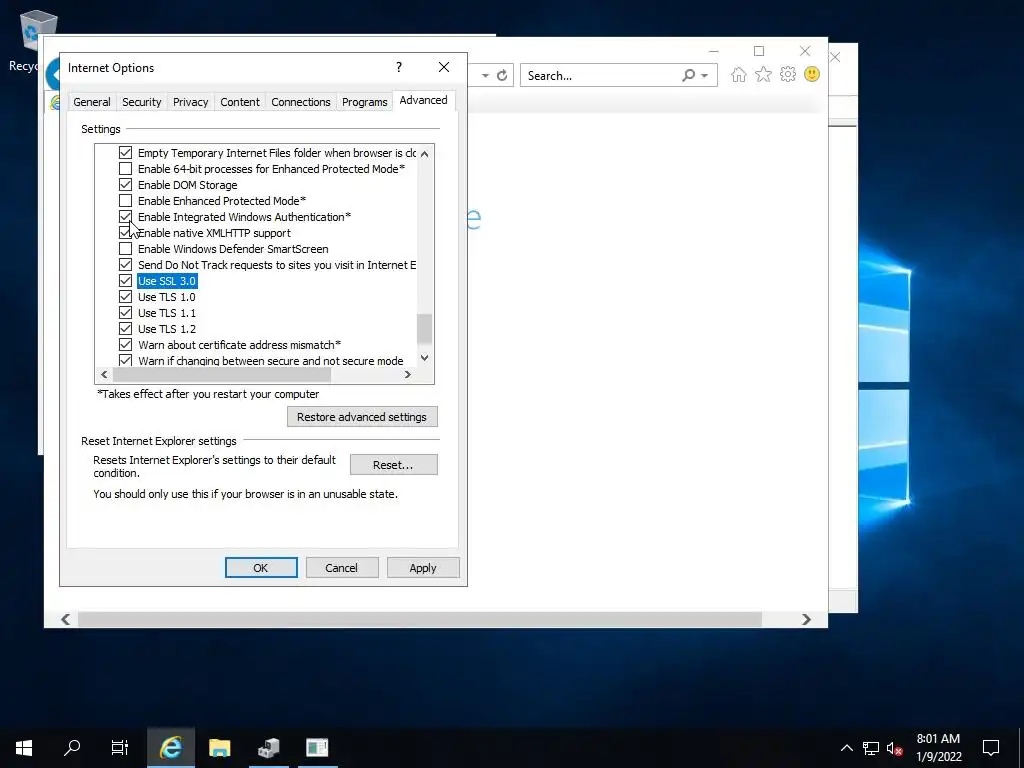Image resolution: width=1024 pixels, height=768 pixels.
Task: Switch to the Content tab
Action: pos(240,102)
